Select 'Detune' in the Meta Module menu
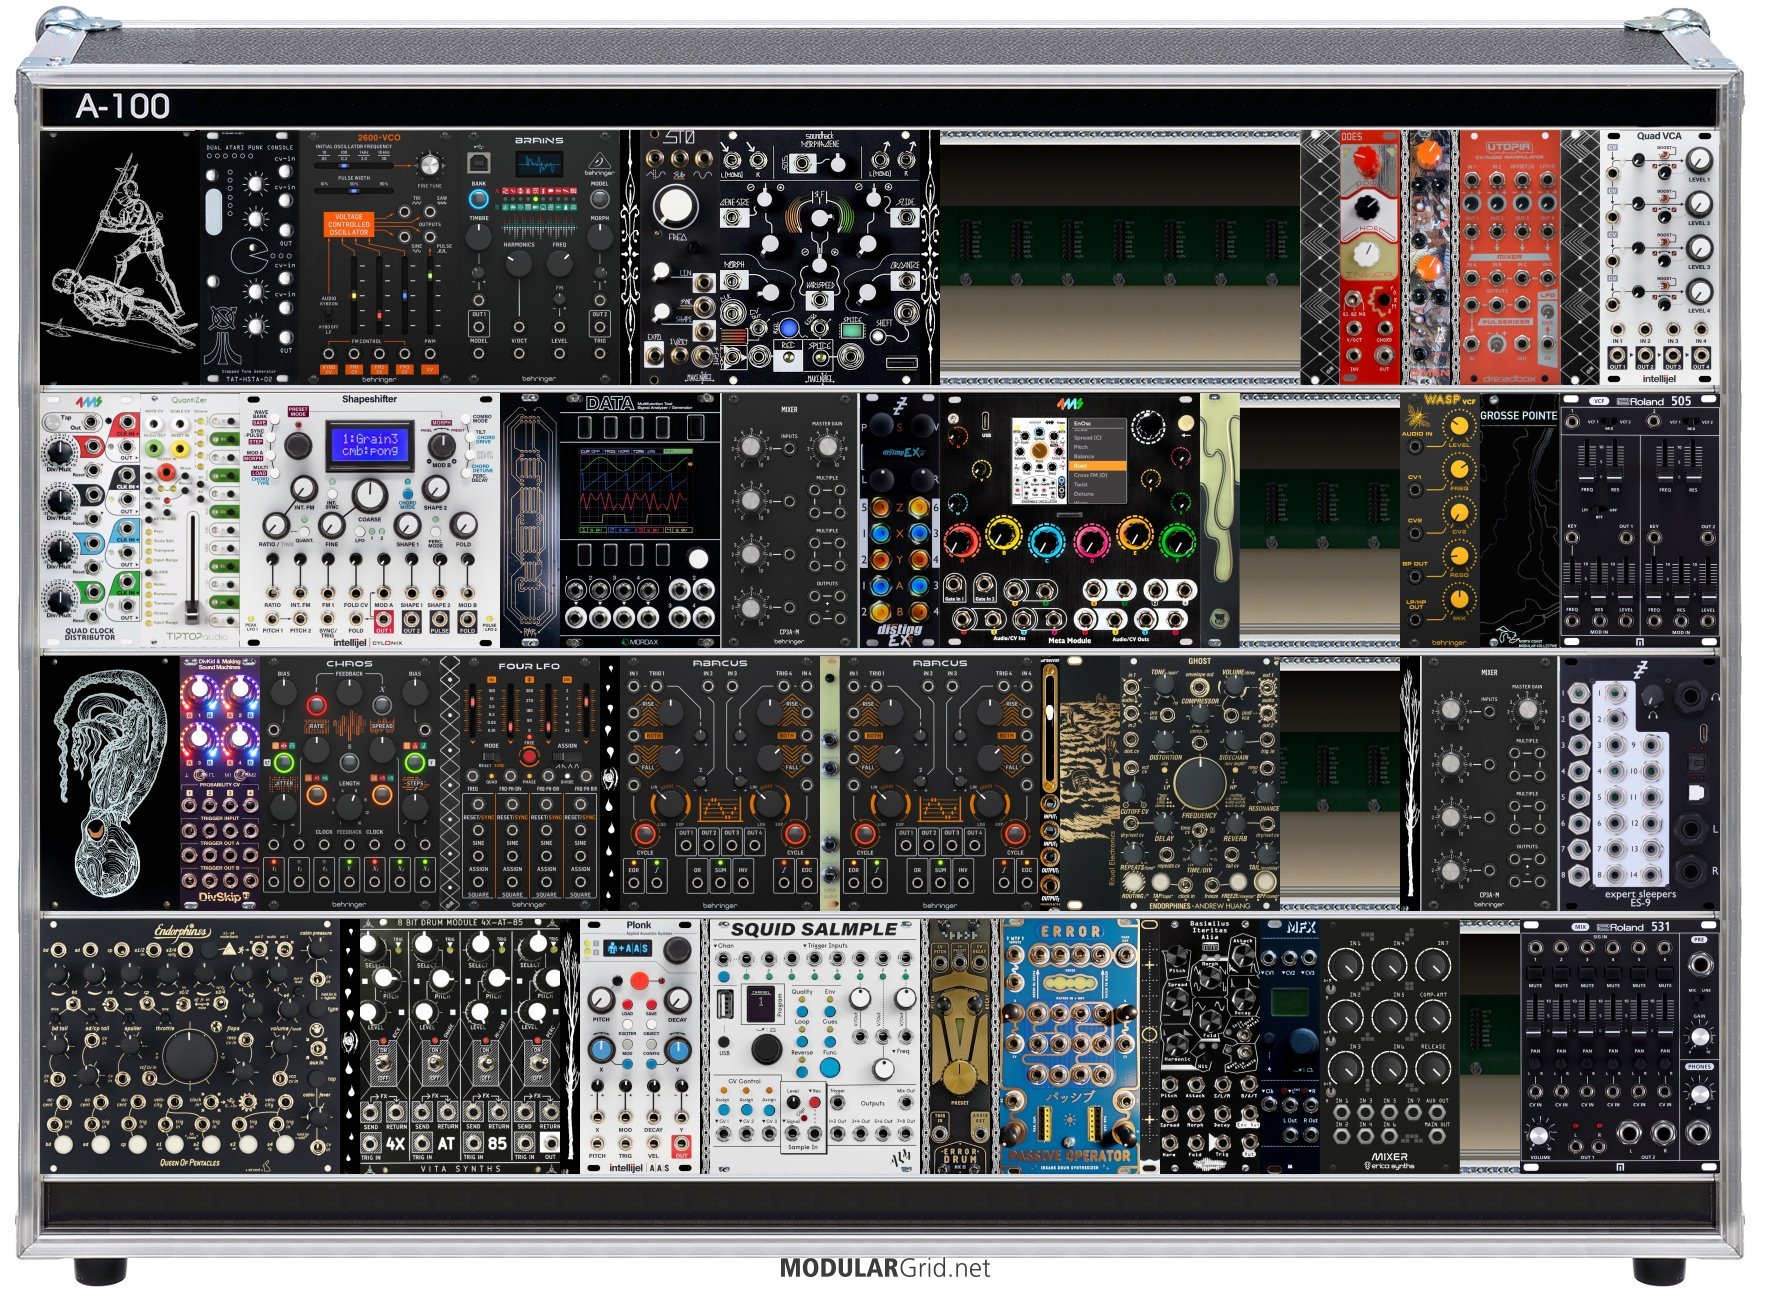The width and height of the screenshot is (1771, 1289). click(x=1098, y=494)
